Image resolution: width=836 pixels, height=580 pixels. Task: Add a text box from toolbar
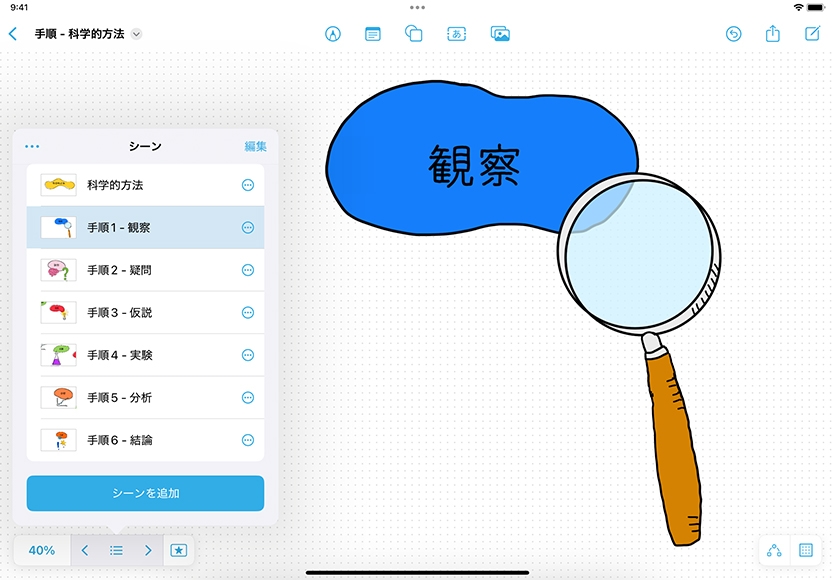tap(457, 34)
